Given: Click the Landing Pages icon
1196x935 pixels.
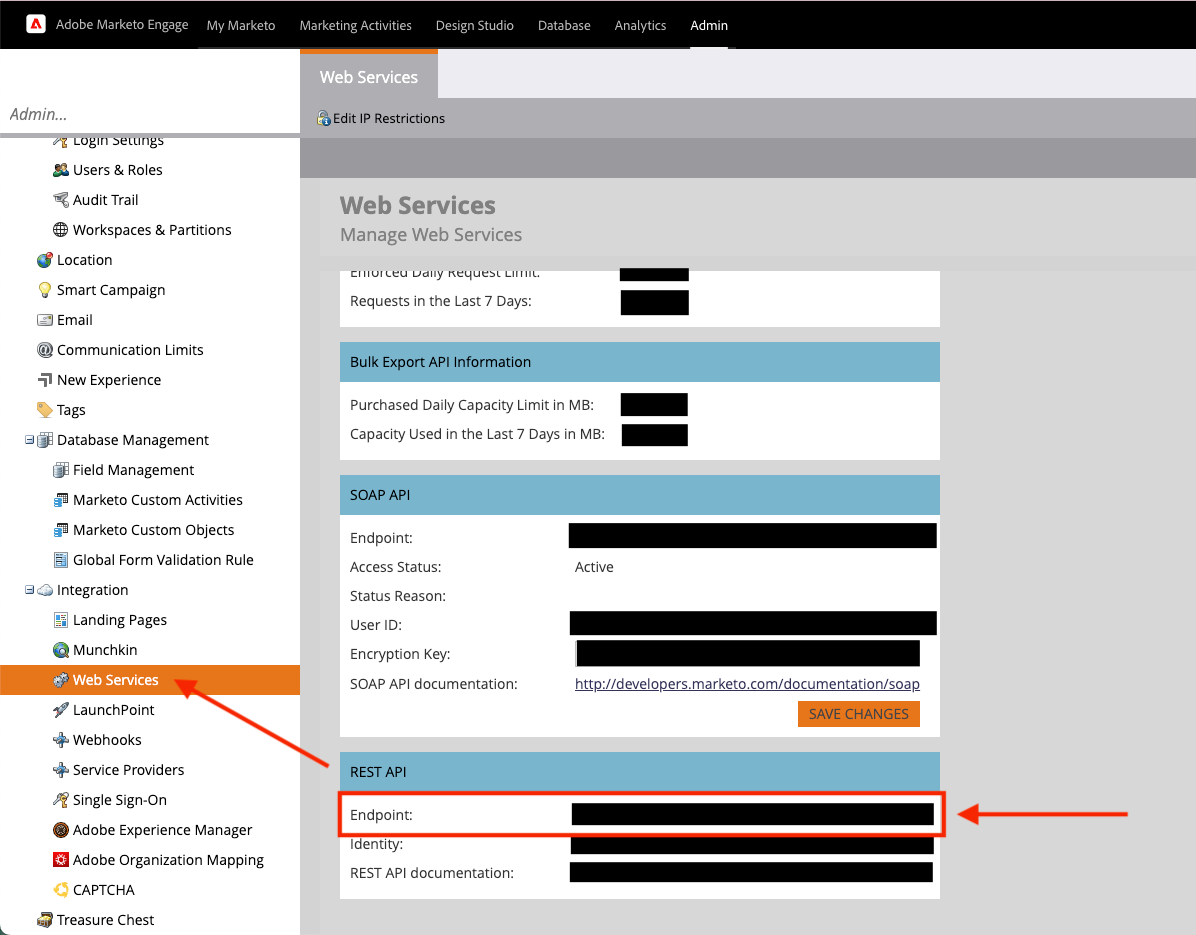Looking at the screenshot, I should tap(61, 620).
